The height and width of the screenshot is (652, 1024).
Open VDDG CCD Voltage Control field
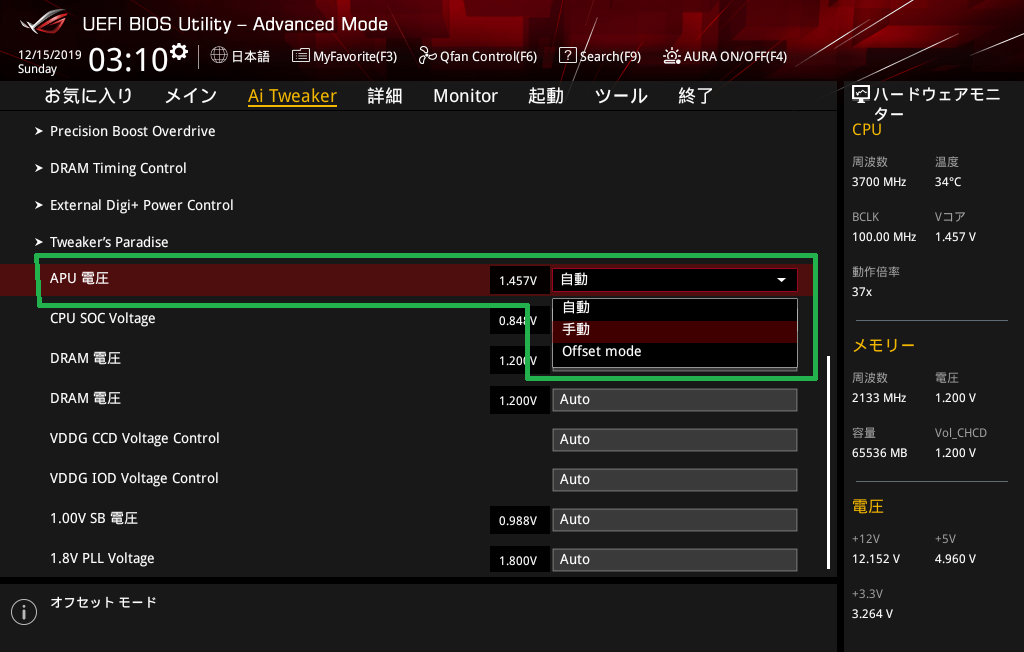pos(675,440)
